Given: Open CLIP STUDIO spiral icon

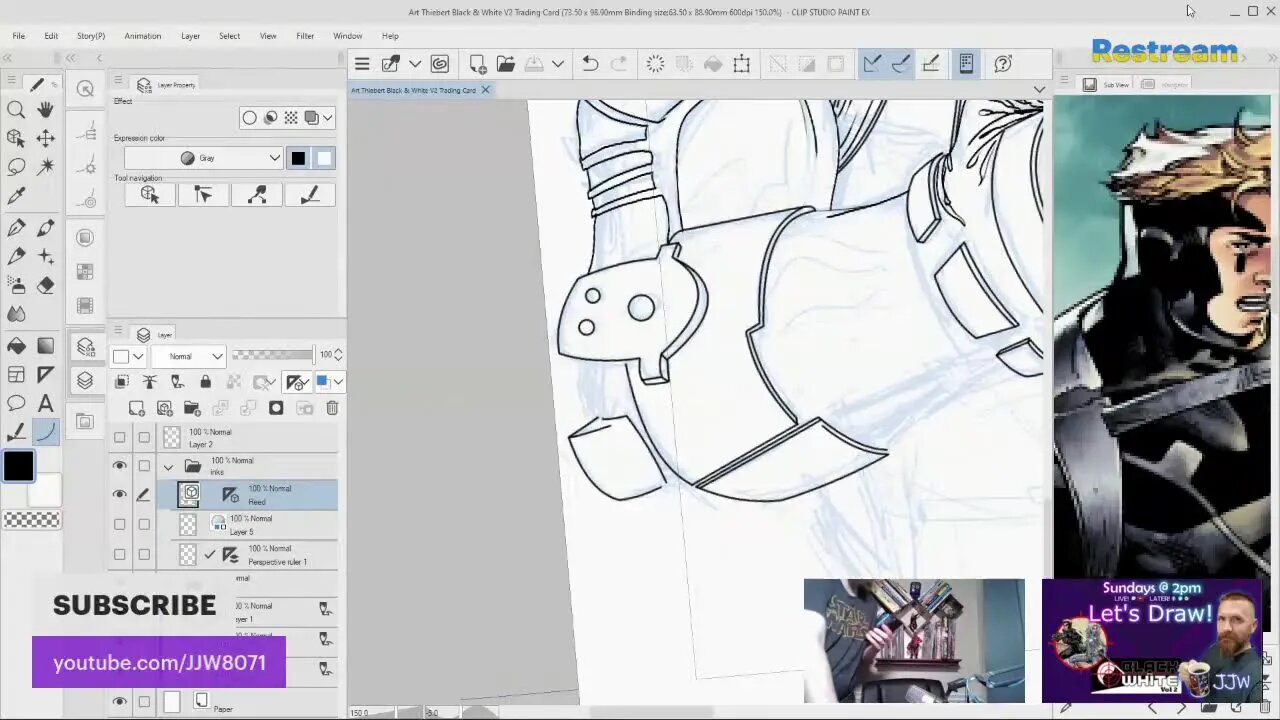Looking at the screenshot, I should click(x=440, y=64).
